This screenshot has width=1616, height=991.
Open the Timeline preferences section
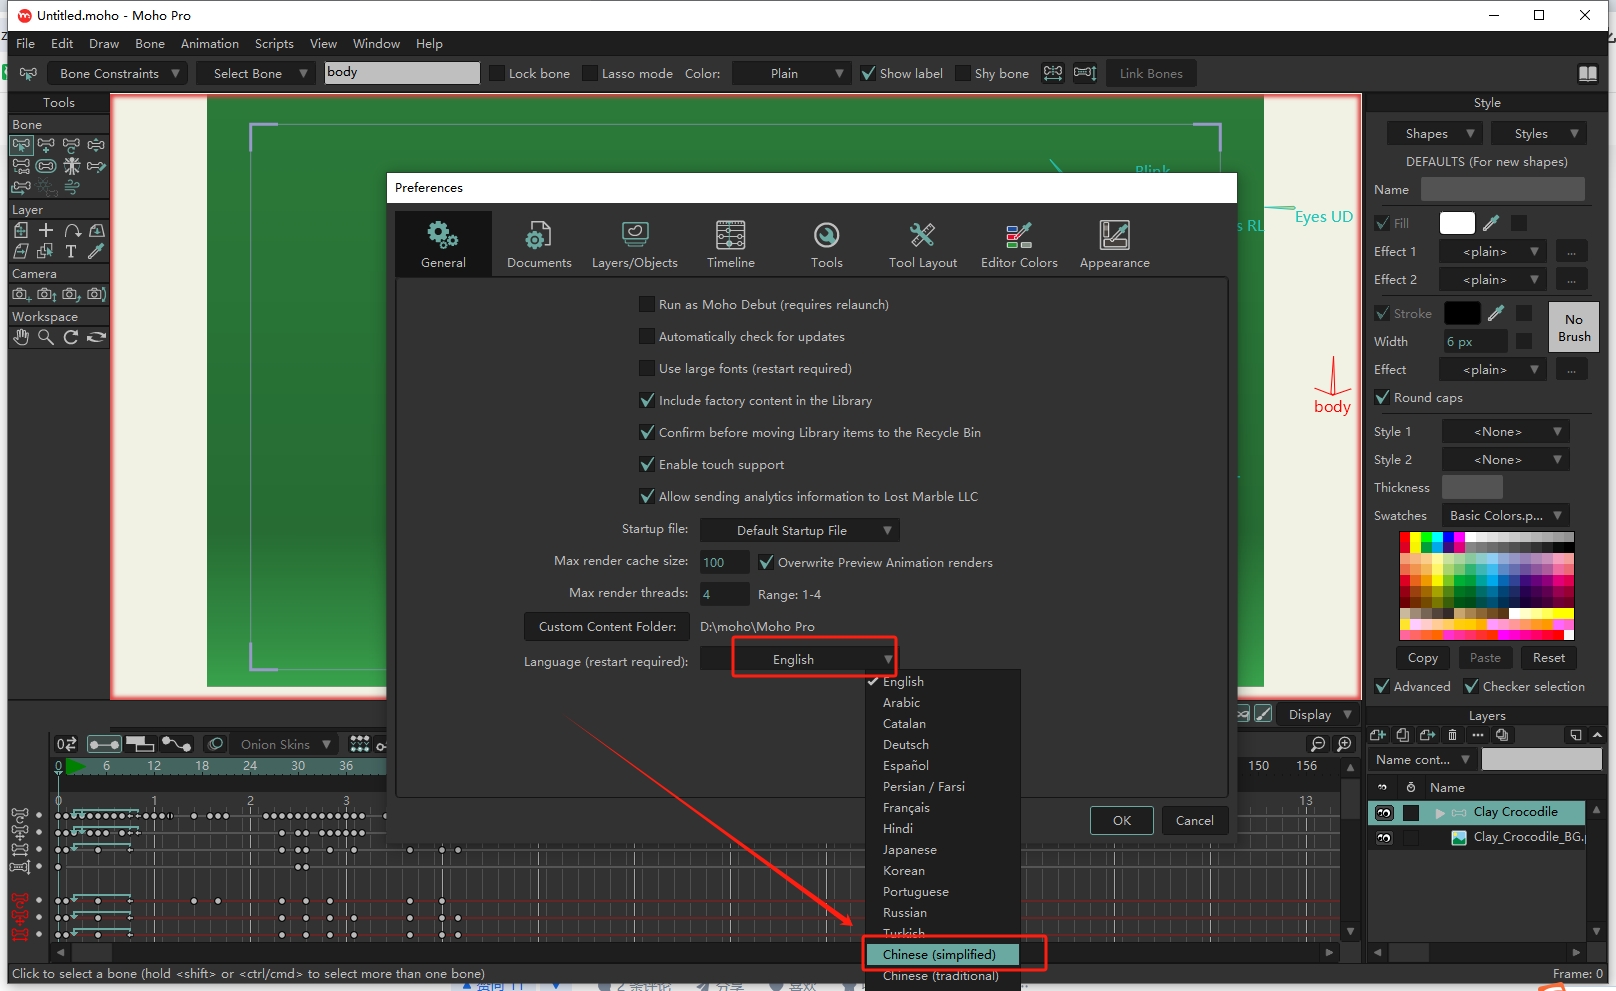[730, 244]
